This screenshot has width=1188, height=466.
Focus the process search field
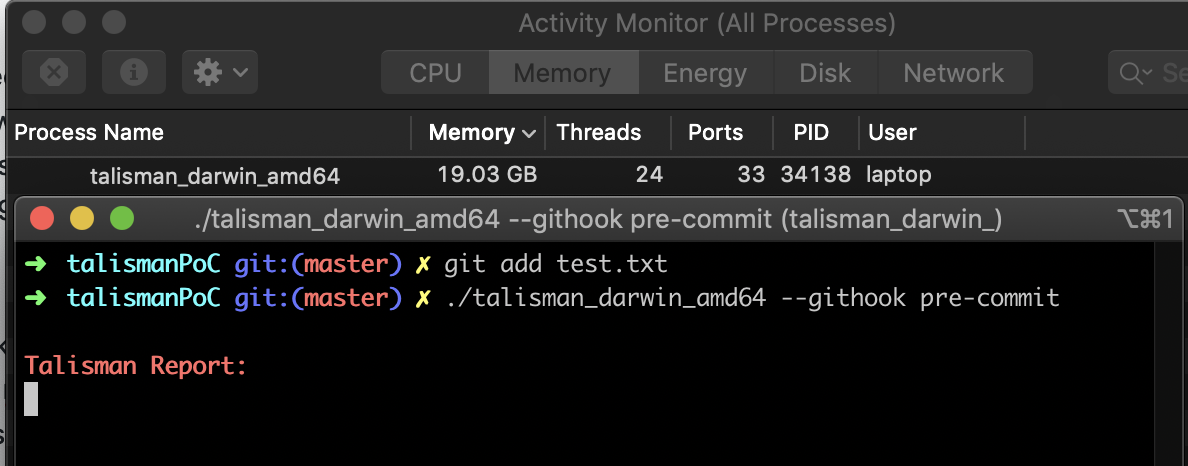point(1148,73)
